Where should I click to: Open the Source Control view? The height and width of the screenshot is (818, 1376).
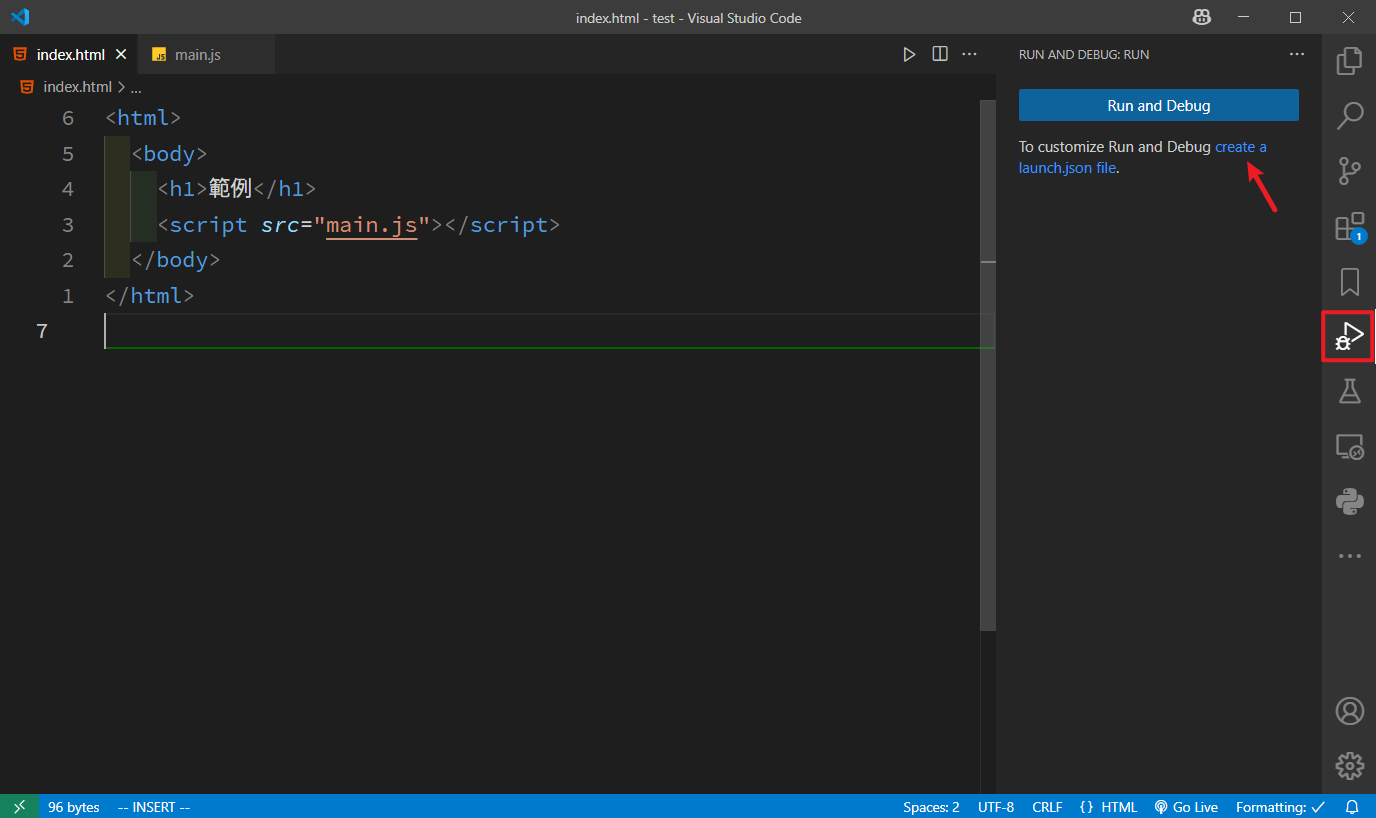point(1349,171)
